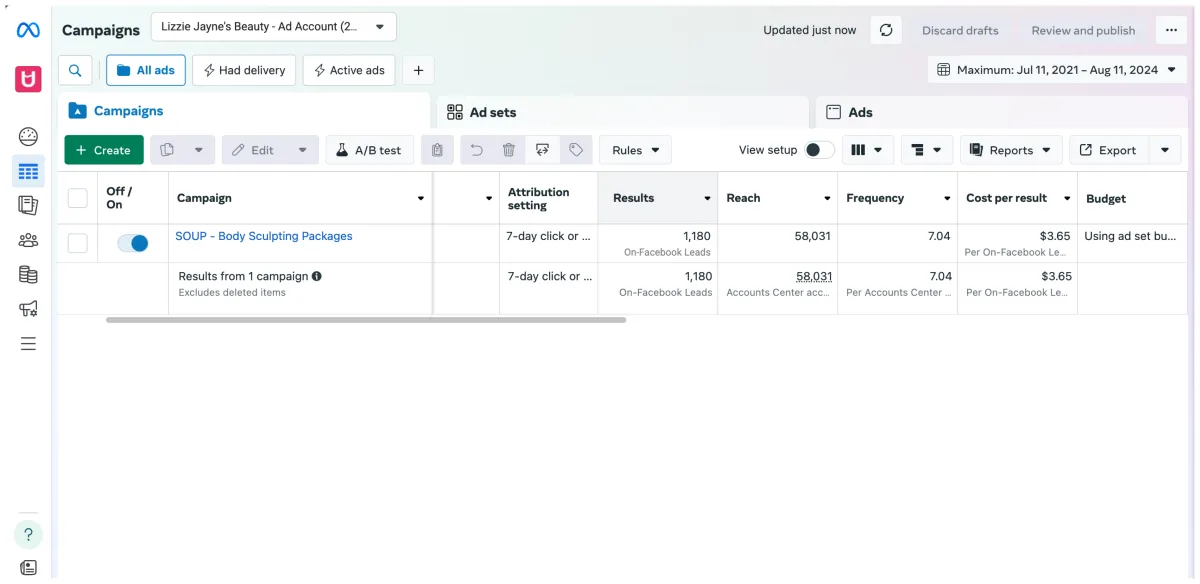The image size is (1200, 584).
Task: Click the "Updated just now" status text
Action: click(810, 30)
